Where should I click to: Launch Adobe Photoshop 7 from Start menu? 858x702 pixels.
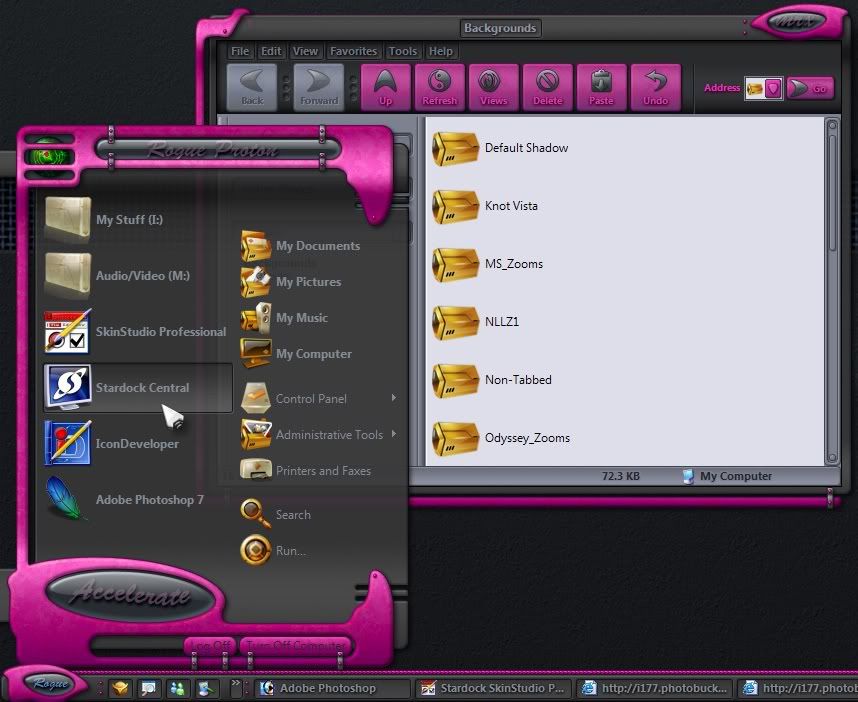click(137, 500)
